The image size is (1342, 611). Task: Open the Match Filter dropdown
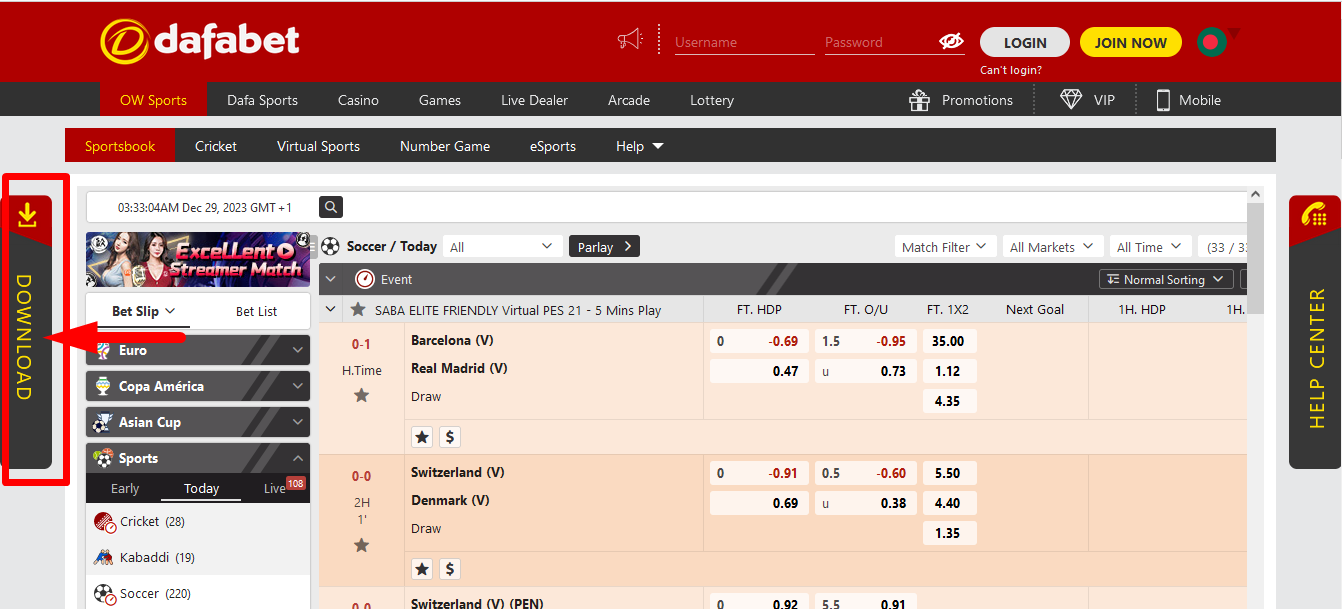coord(944,246)
